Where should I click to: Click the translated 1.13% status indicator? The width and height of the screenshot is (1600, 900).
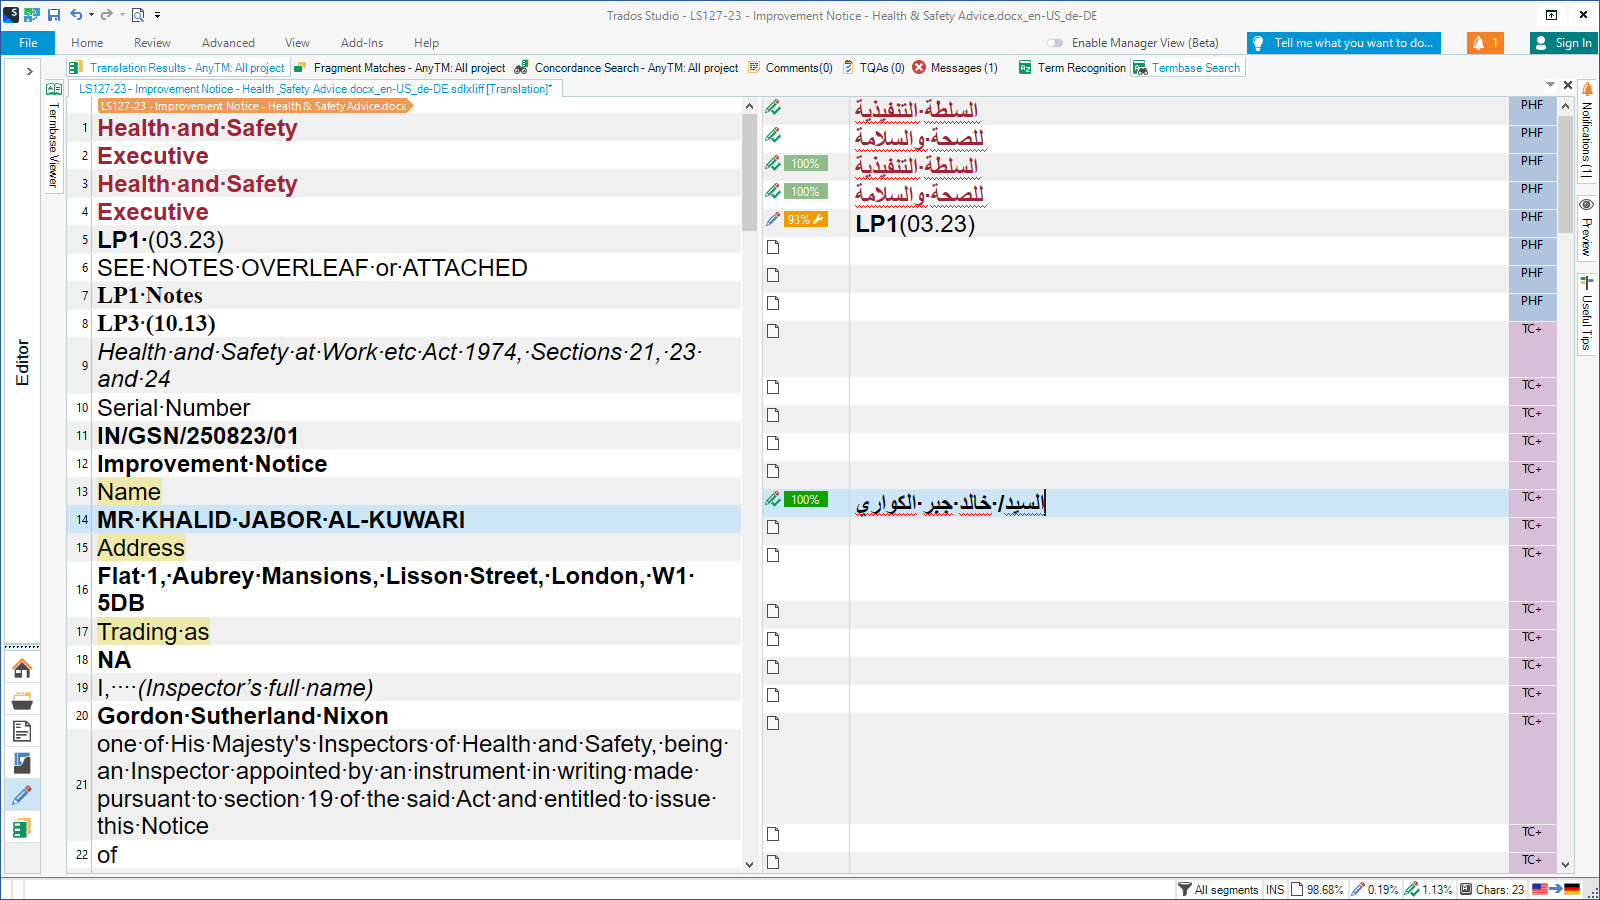click(1428, 889)
